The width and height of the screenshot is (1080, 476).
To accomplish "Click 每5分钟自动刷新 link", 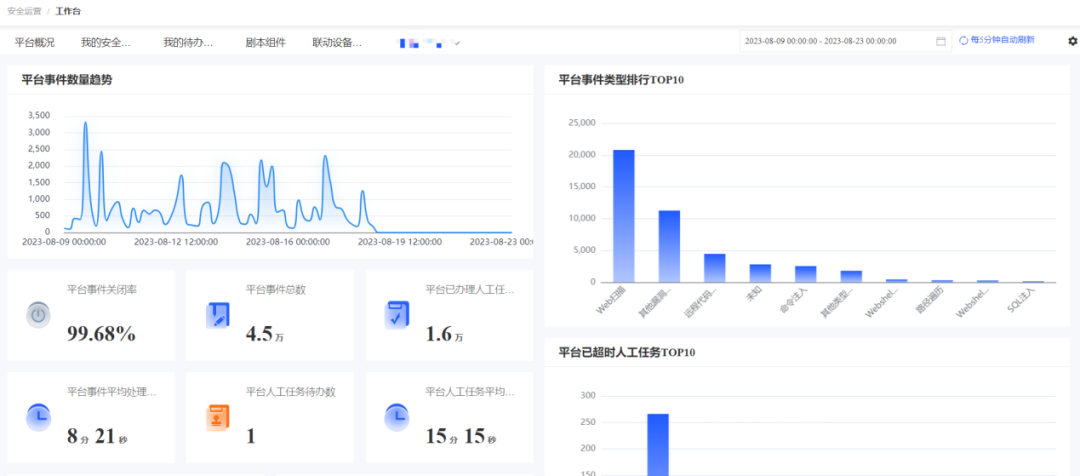I will tap(1002, 41).
